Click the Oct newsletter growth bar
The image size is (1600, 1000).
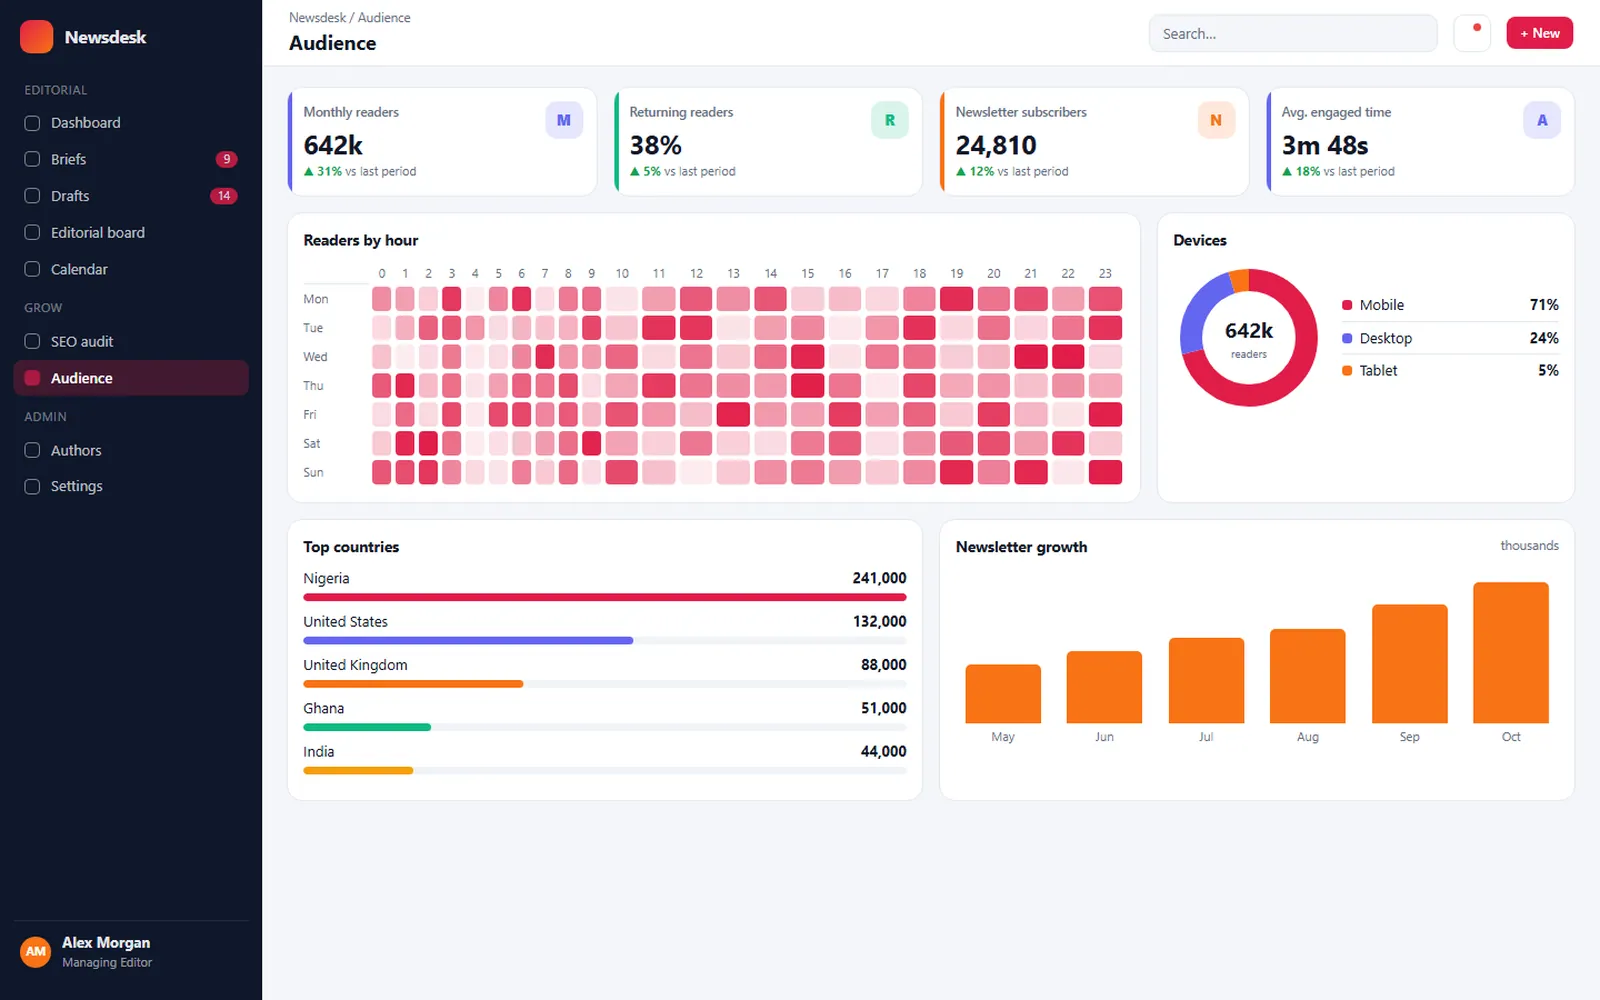click(1511, 652)
